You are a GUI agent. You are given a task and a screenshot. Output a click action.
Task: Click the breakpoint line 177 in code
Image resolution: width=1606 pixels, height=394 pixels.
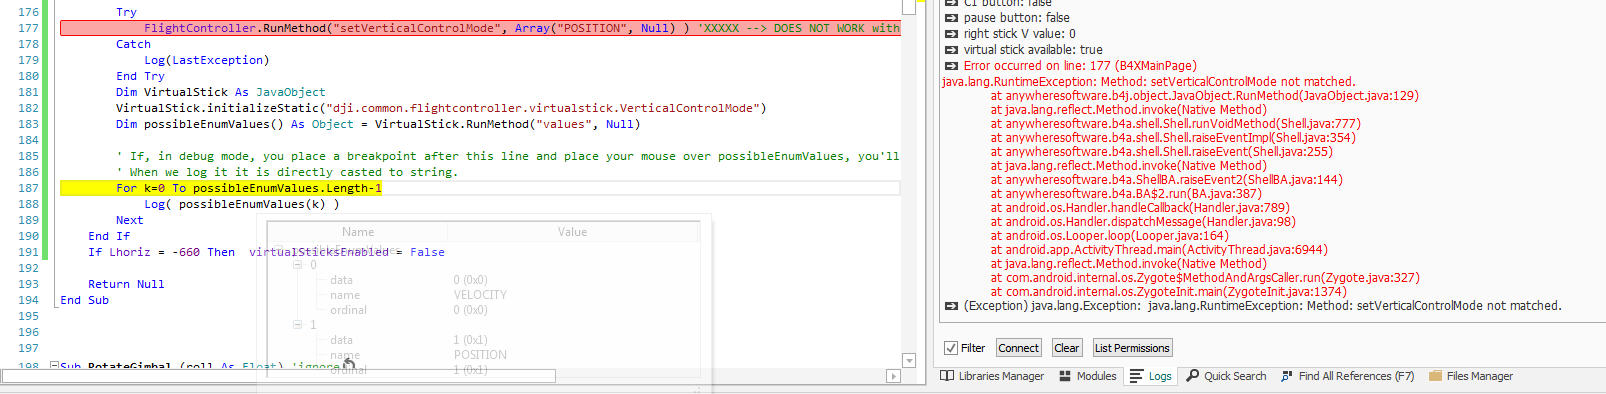click(x=480, y=28)
